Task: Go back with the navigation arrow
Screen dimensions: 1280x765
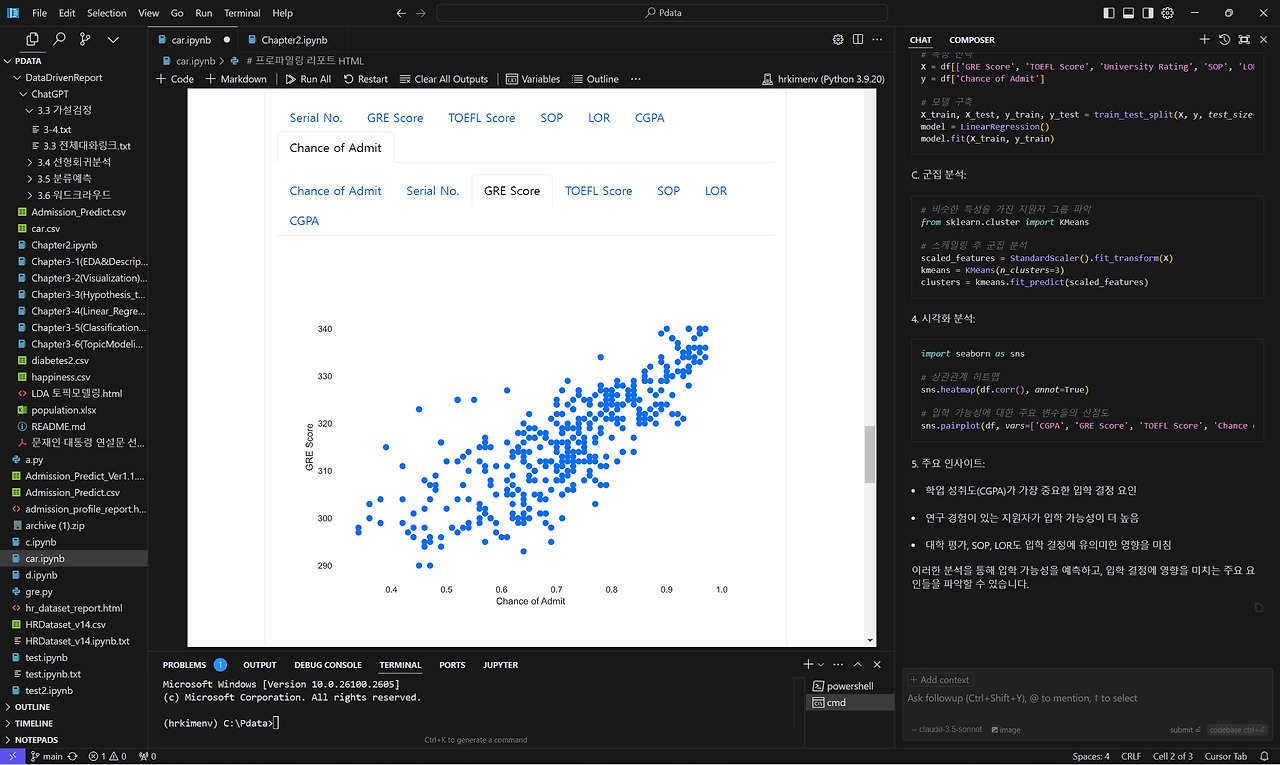Action: 401,13
